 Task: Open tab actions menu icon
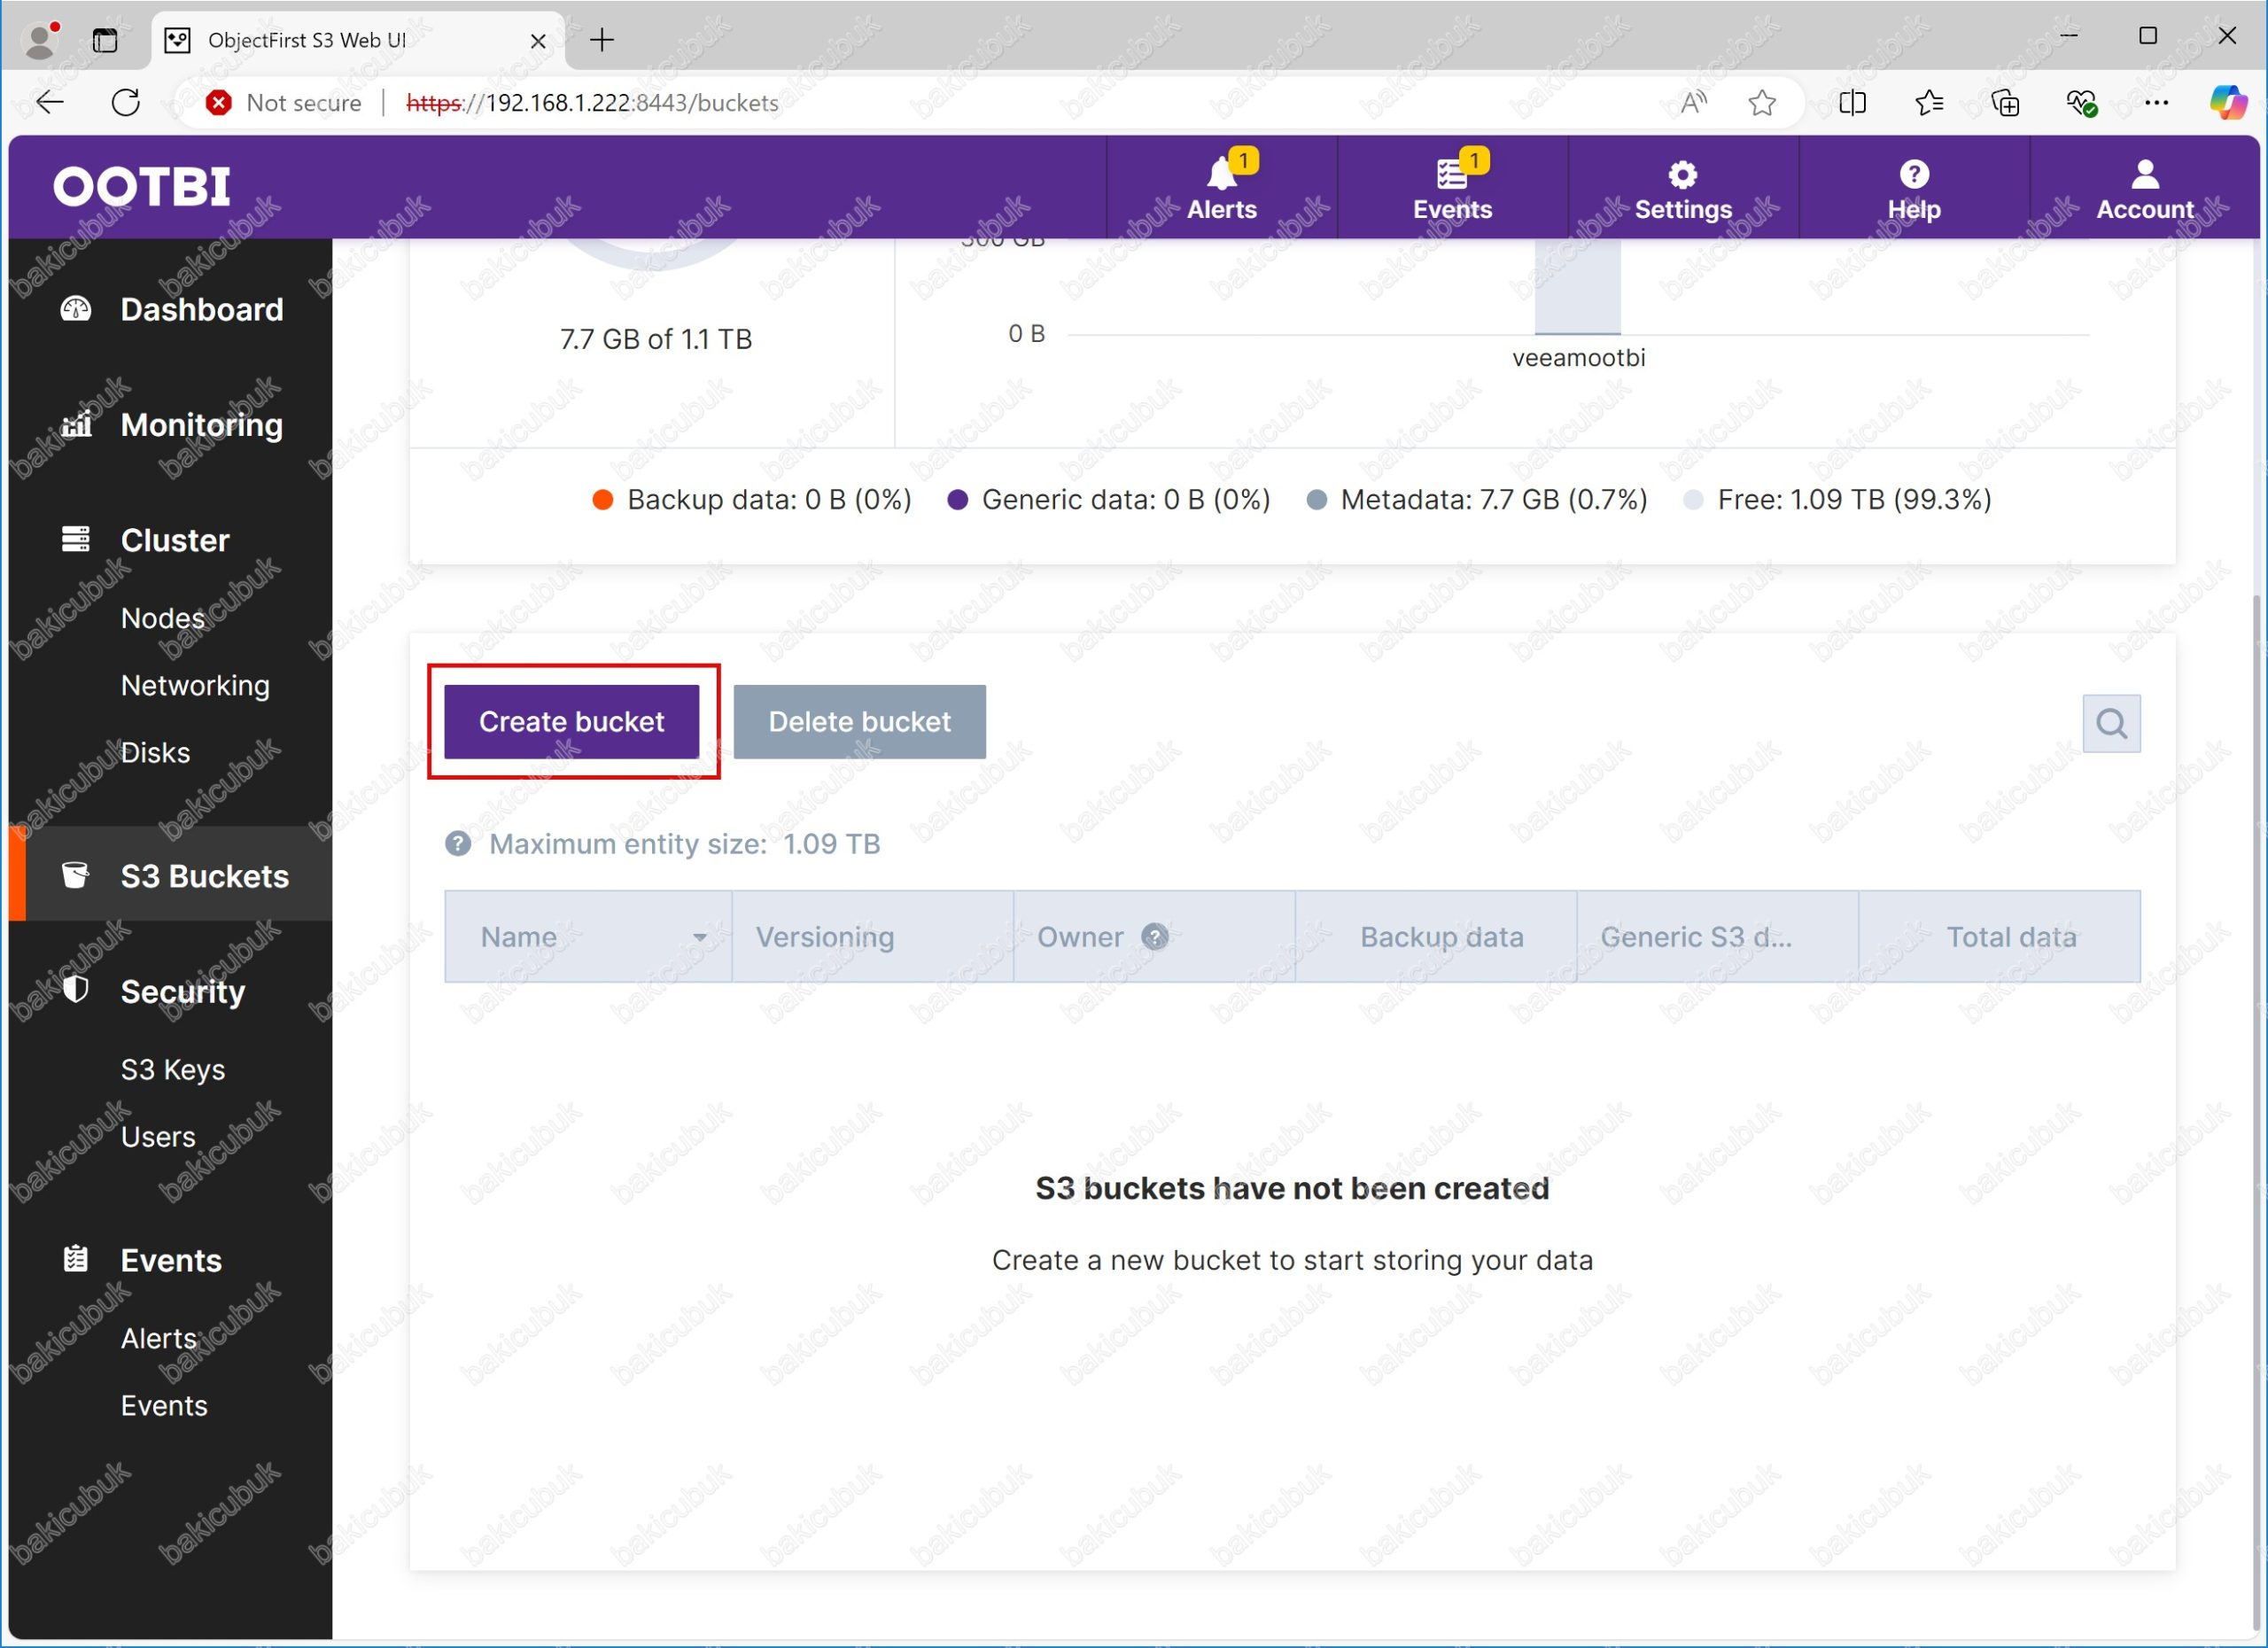tap(105, 40)
